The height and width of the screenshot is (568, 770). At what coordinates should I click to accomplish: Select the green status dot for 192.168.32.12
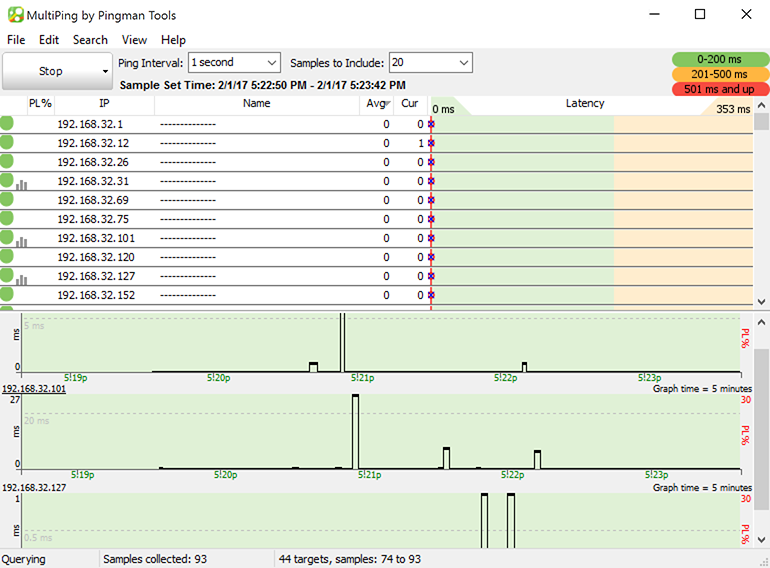point(6,142)
